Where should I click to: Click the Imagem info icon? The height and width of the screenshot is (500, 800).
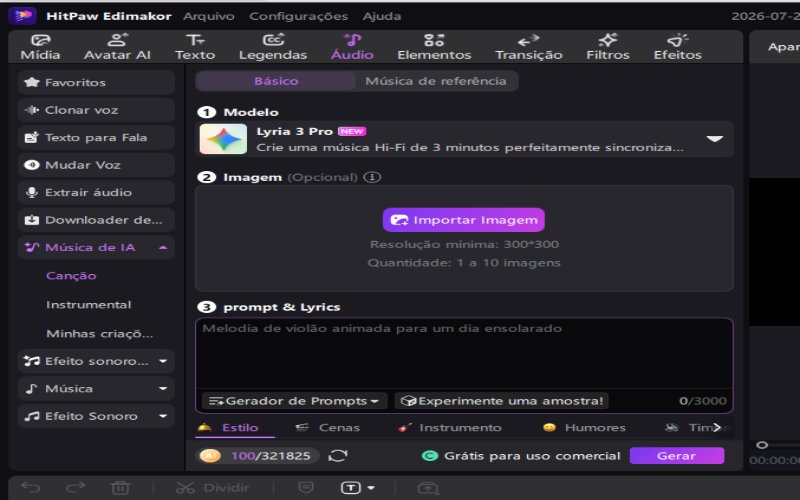pyautogui.click(x=372, y=177)
